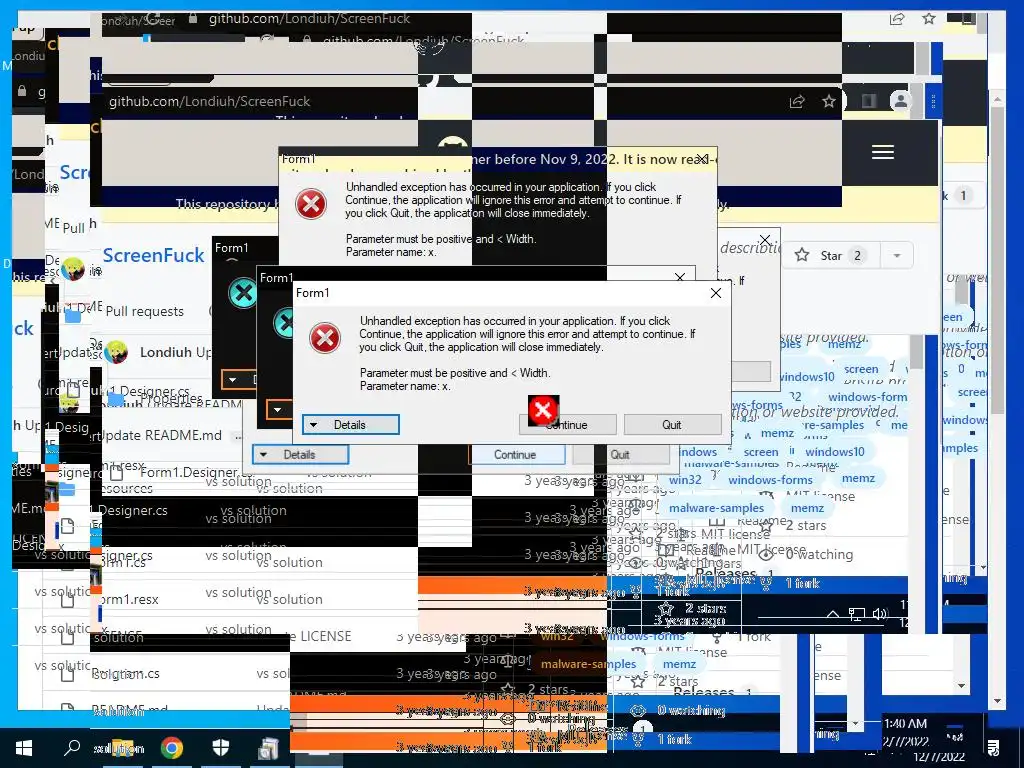Screen dimensions: 1024x768
Task: Star the ScreenFuck repository
Action: pos(830,255)
